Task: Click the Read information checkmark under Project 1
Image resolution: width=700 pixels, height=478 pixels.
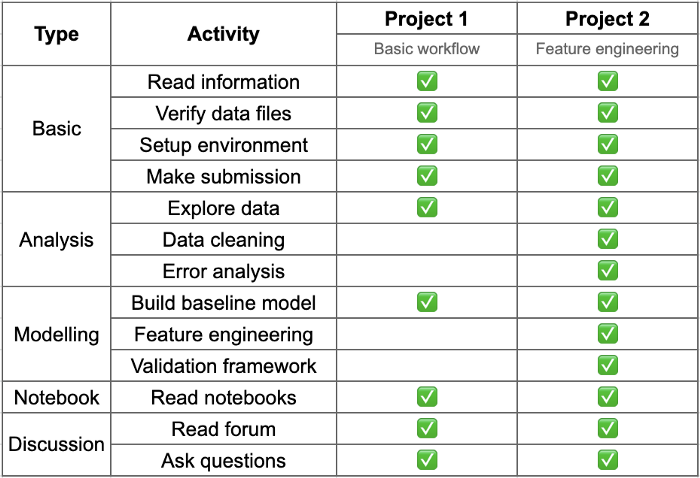Action: coord(427,81)
